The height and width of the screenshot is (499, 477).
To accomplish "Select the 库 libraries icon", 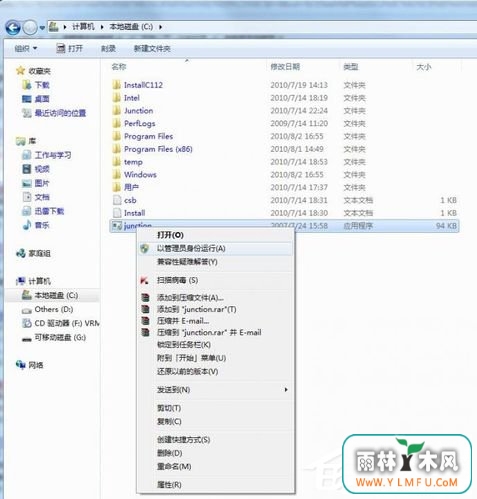I will click(x=20, y=141).
